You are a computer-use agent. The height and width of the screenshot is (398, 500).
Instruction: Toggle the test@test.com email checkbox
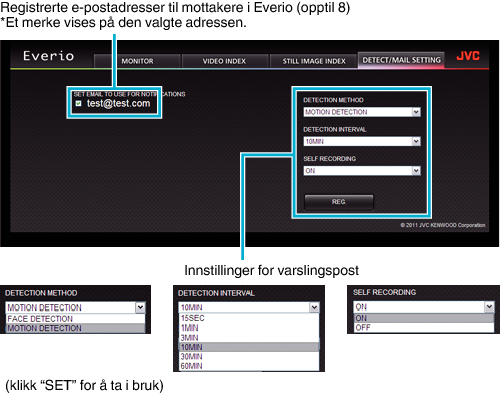[78, 103]
